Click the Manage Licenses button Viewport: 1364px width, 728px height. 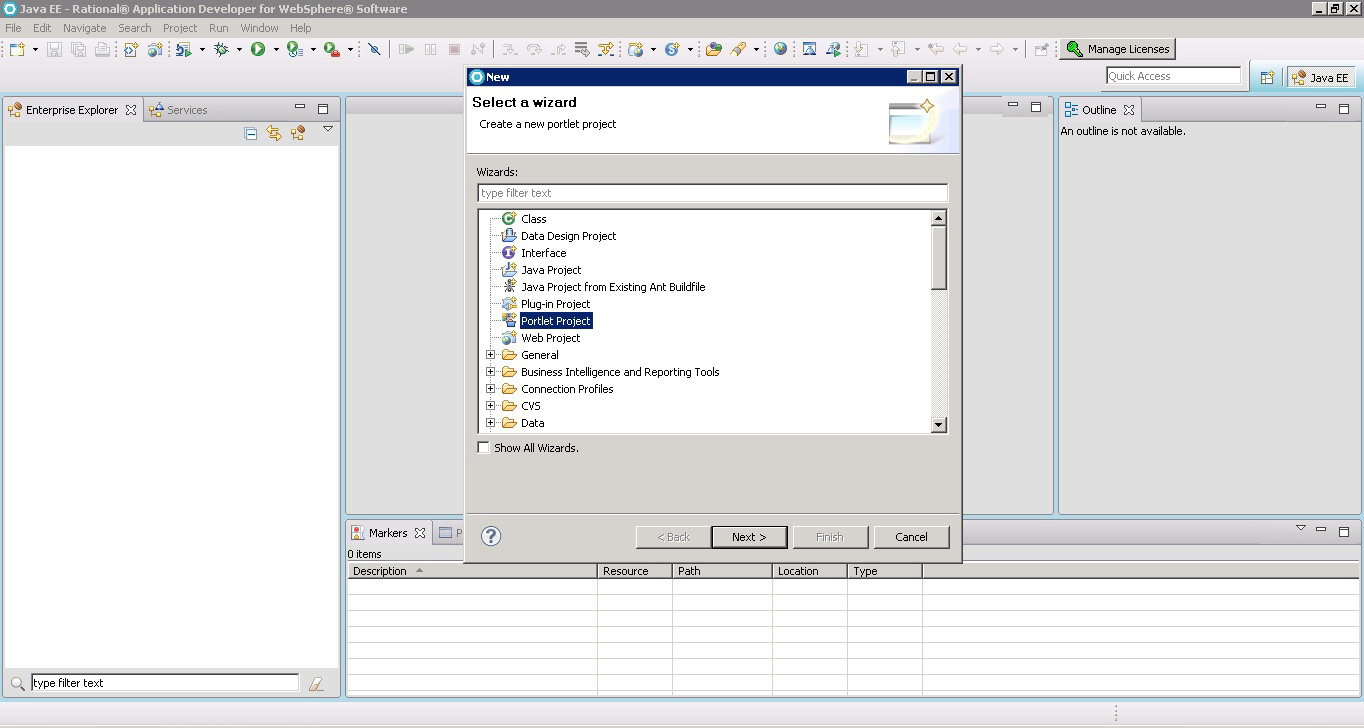click(x=1117, y=49)
